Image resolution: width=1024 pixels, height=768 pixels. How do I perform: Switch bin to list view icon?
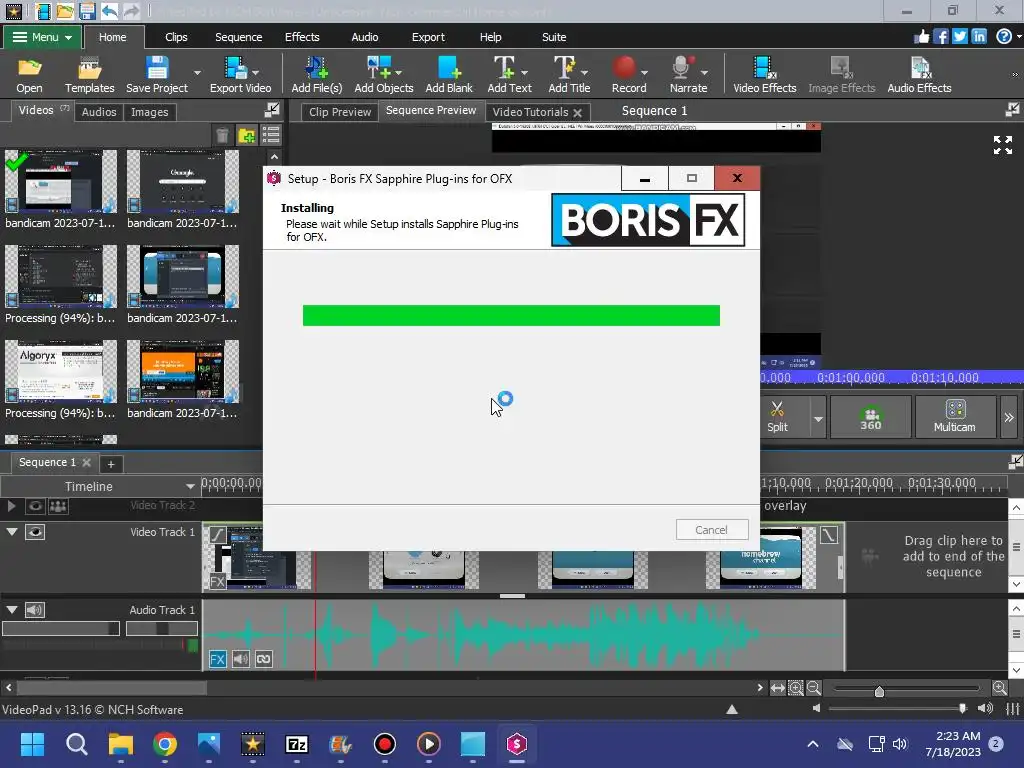click(270, 135)
